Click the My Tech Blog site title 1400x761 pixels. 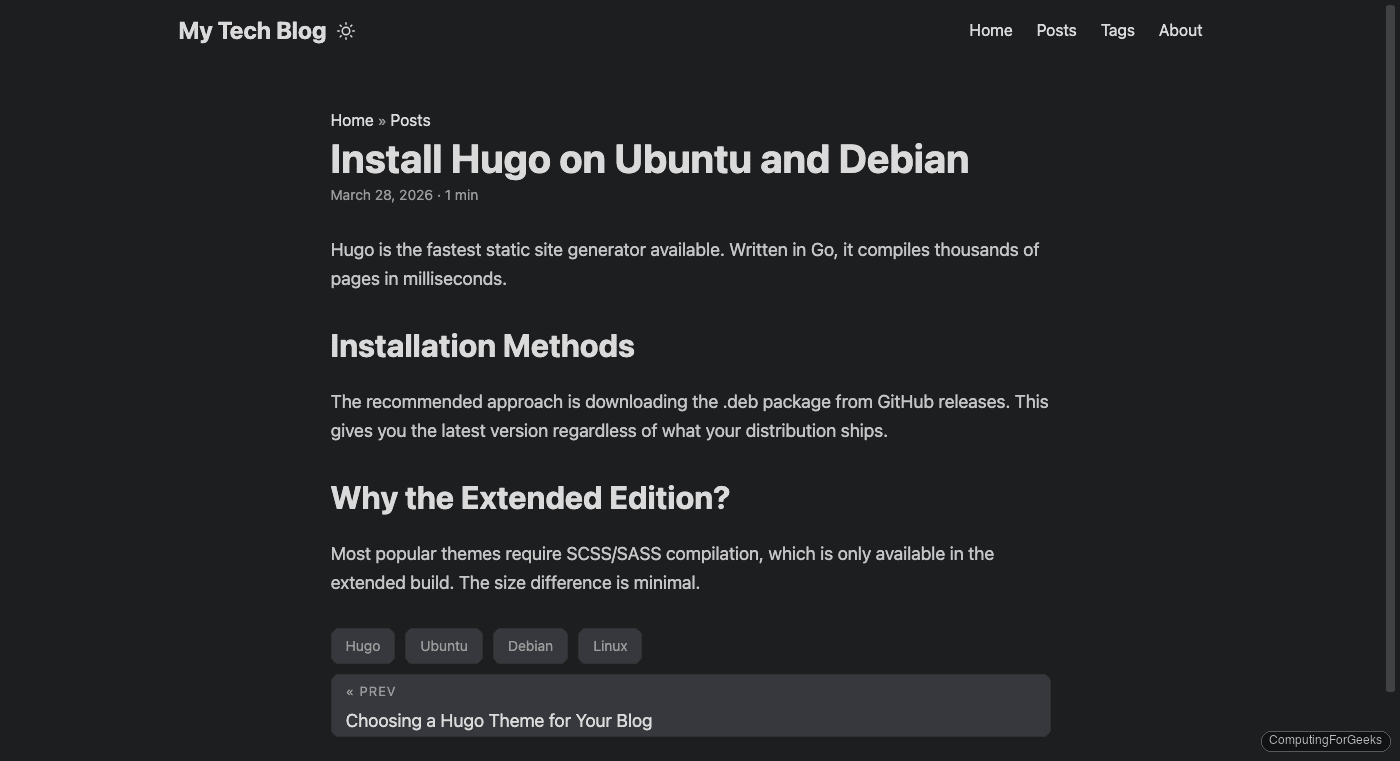[x=251, y=31]
